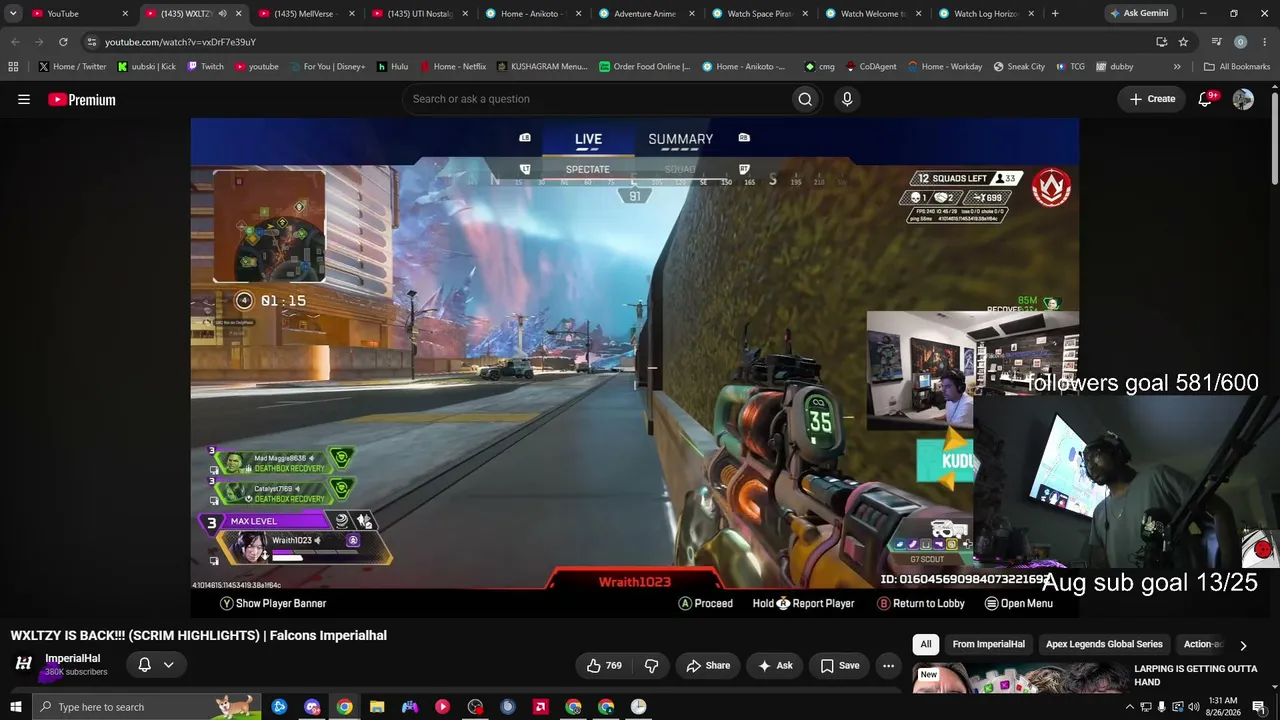Viewport: 1280px width, 720px height.
Task: Open Twitch bookmark
Action: 205,67
